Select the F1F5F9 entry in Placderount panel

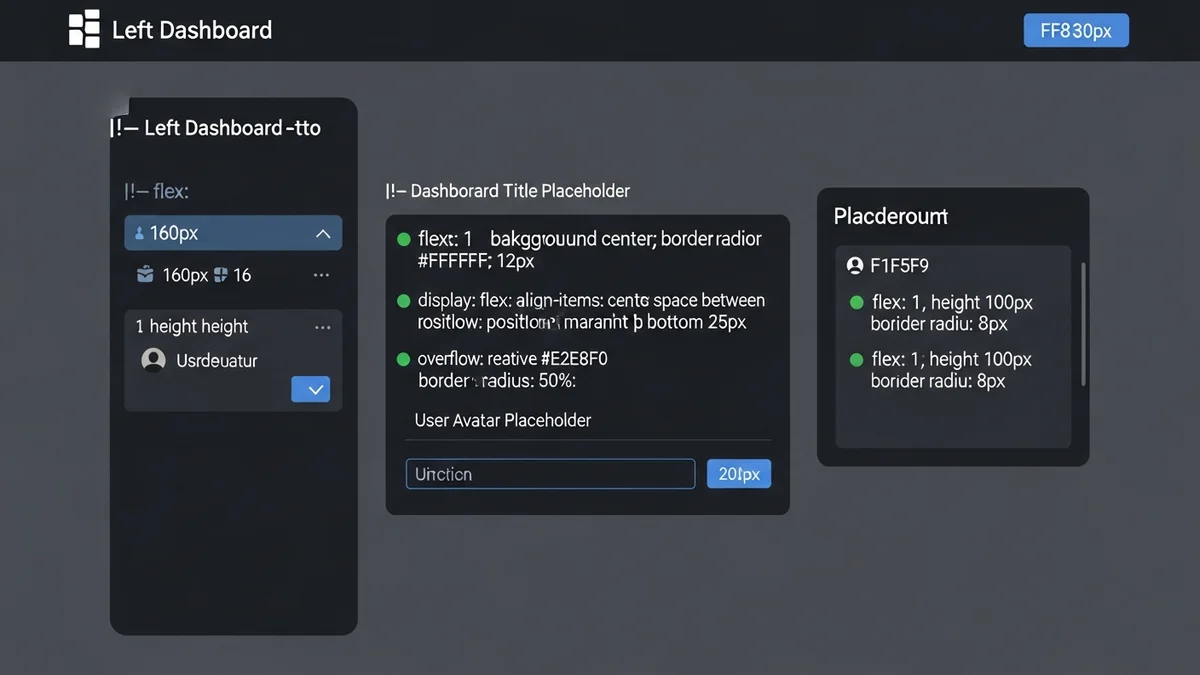tap(900, 266)
